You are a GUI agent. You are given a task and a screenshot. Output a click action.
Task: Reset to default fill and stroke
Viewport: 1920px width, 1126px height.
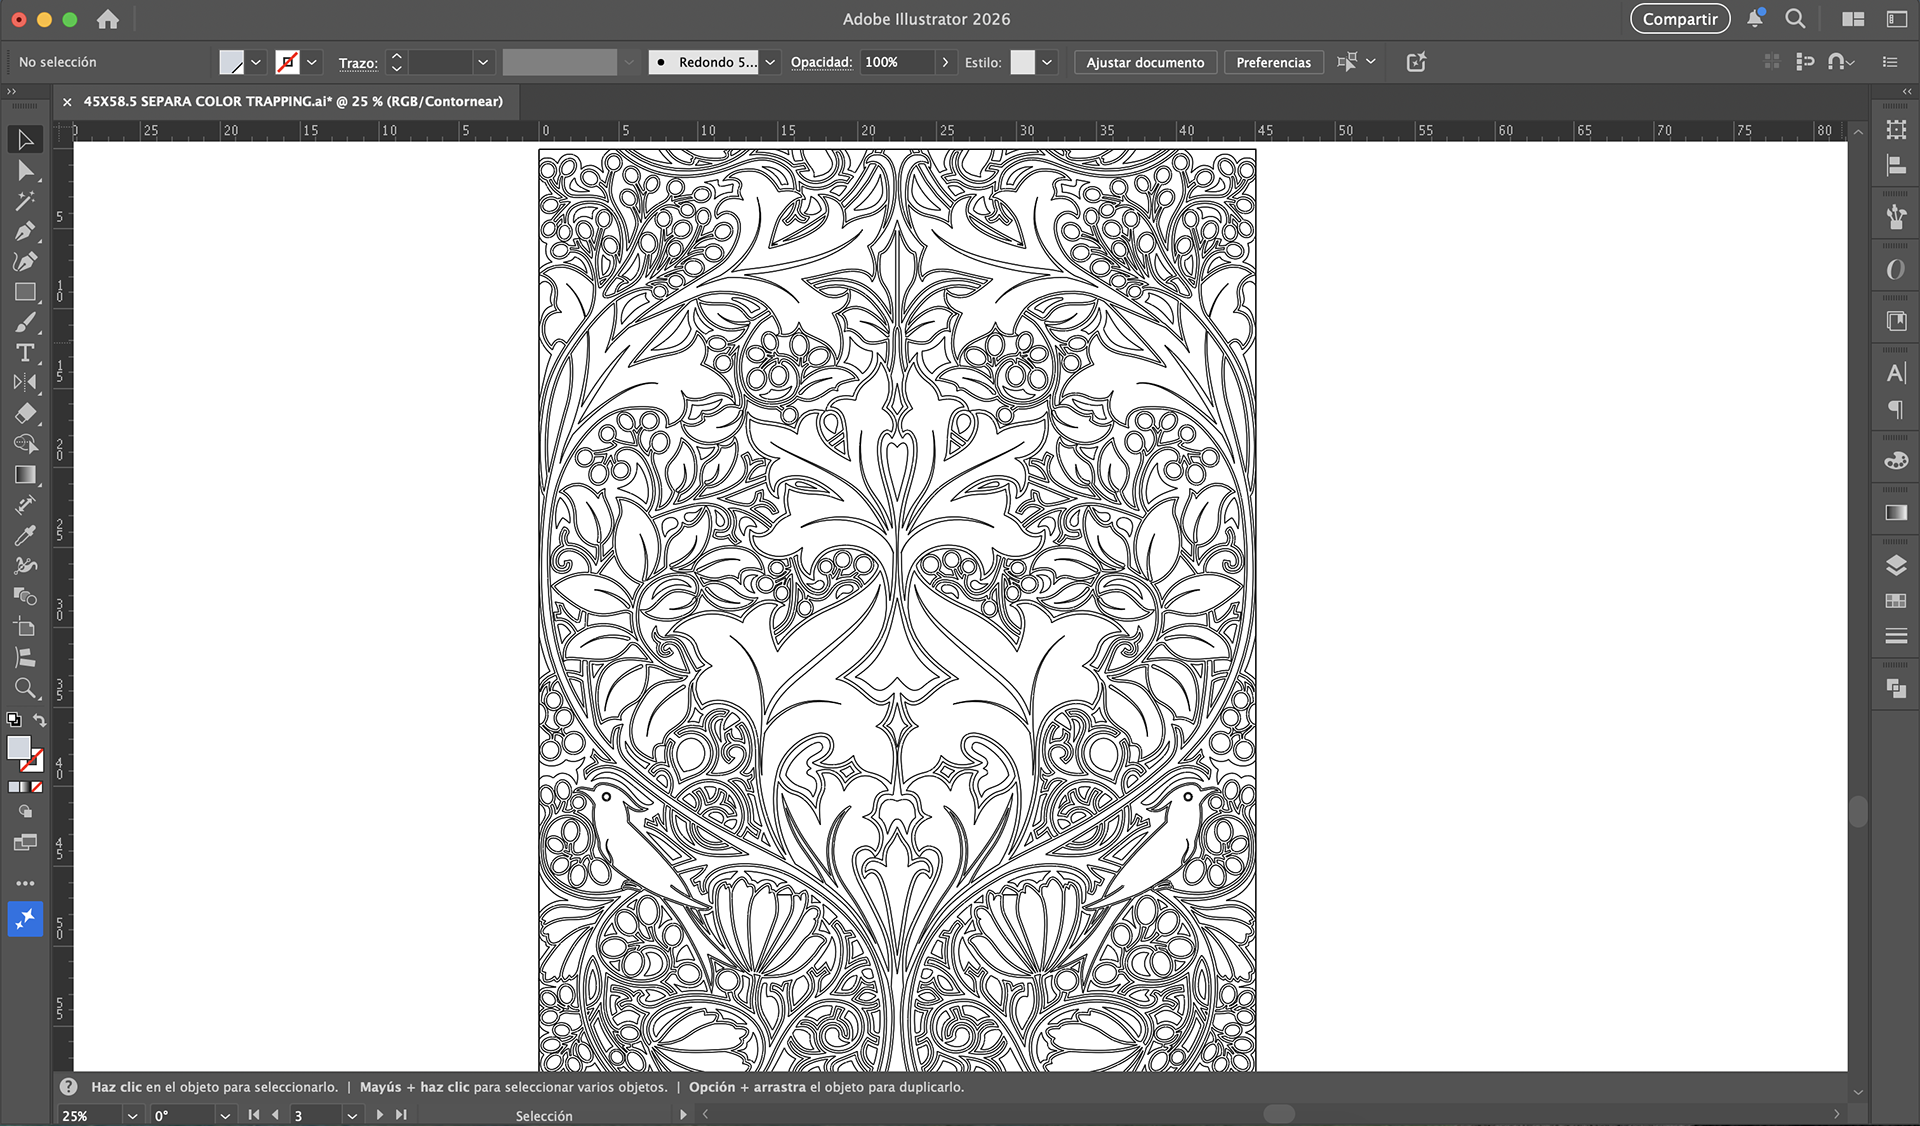click(14, 720)
